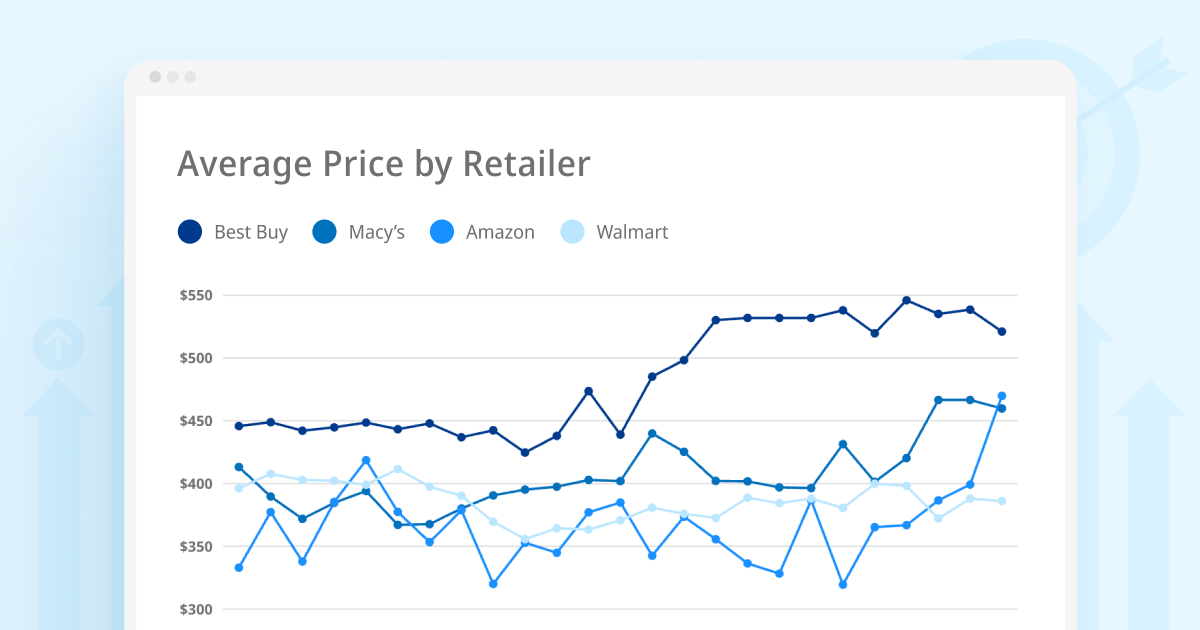Image resolution: width=1200 pixels, height=630 pixels.
Task: Toggle the Macy's series label
Action: pos(376,233)
